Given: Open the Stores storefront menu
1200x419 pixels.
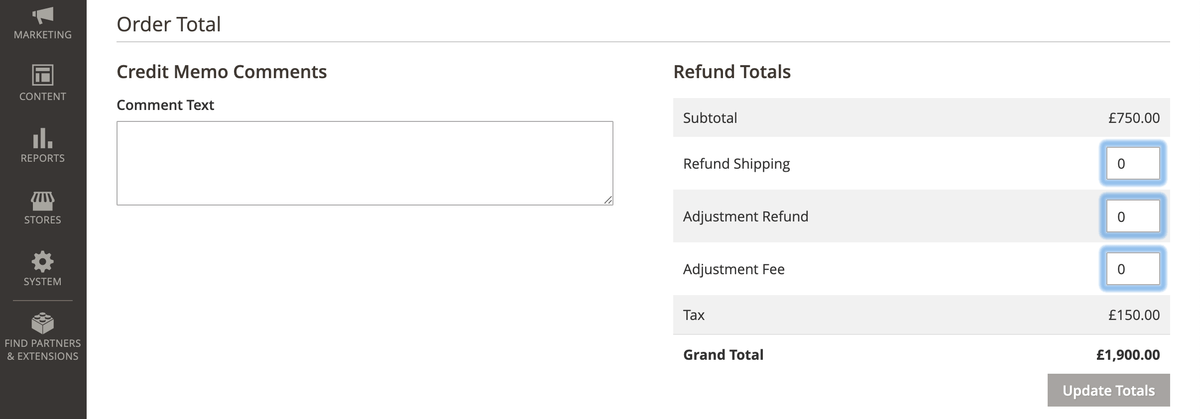Looking at the screenshot, I should (x=42, y=206).
